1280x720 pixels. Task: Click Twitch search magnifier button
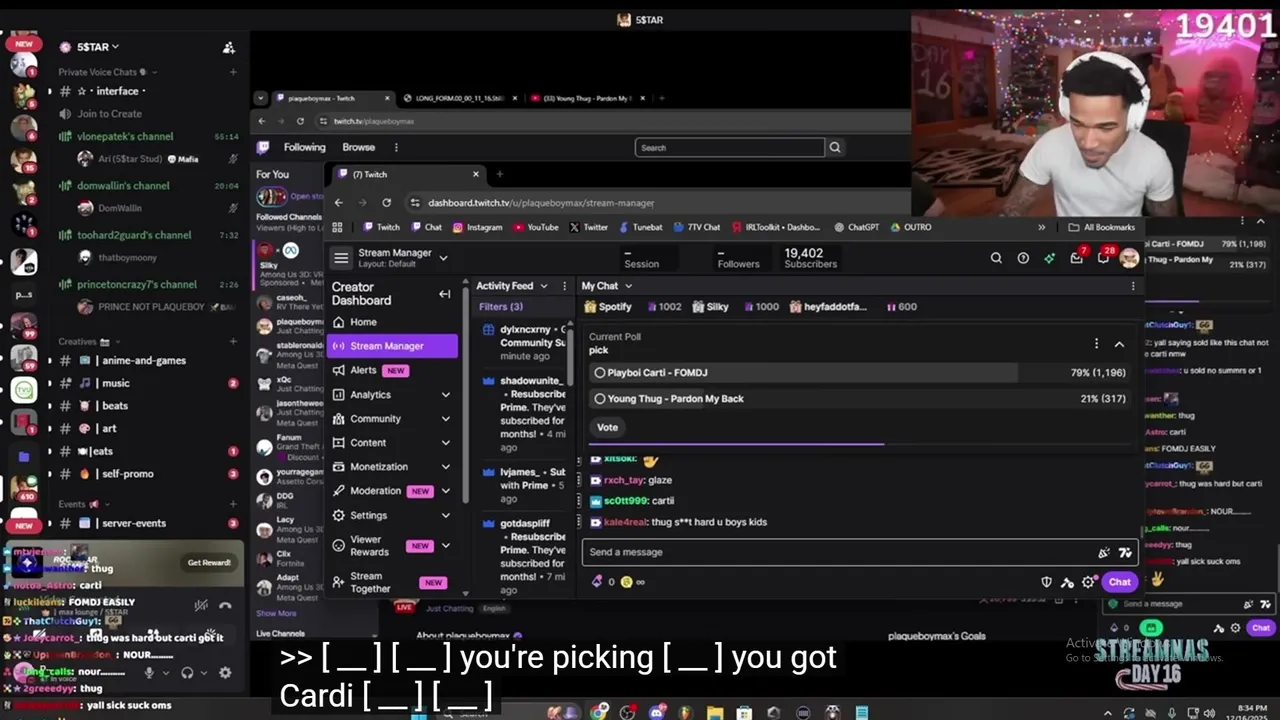[835, 147]
